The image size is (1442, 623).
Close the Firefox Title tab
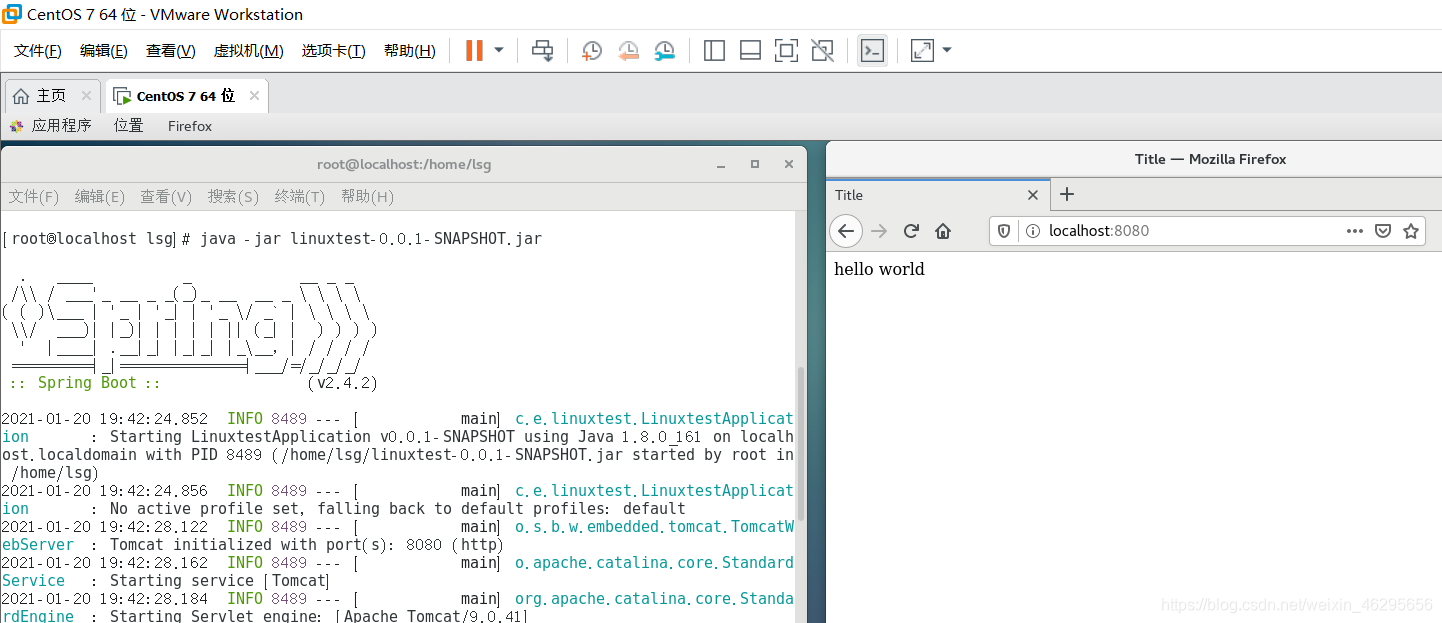[1034, 195]
